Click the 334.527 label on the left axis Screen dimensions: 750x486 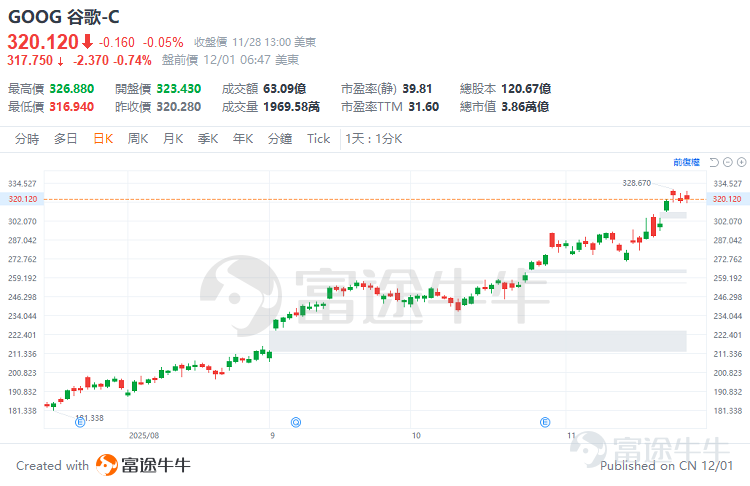(22, 184)
